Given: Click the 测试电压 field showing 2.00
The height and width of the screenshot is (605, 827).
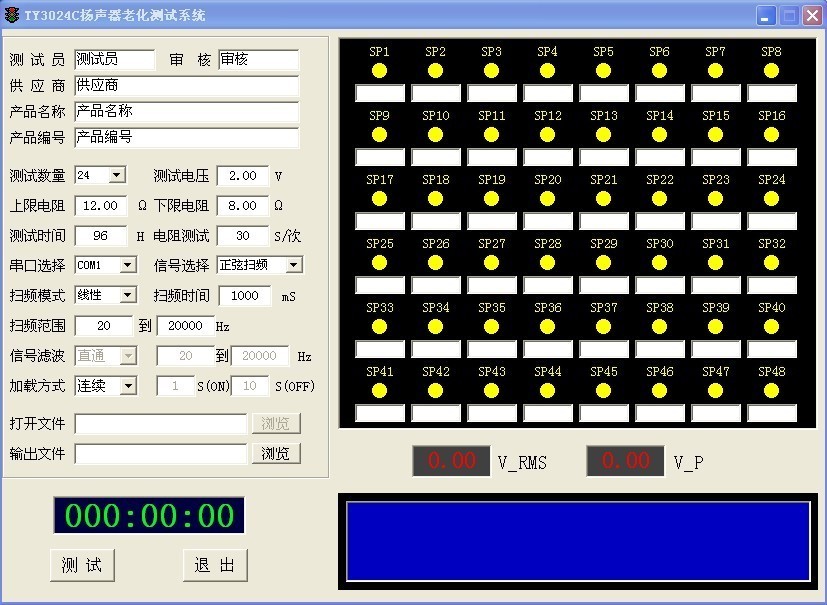Looking at the screenshot, I should pyautogui.click(x=243, y=176).
